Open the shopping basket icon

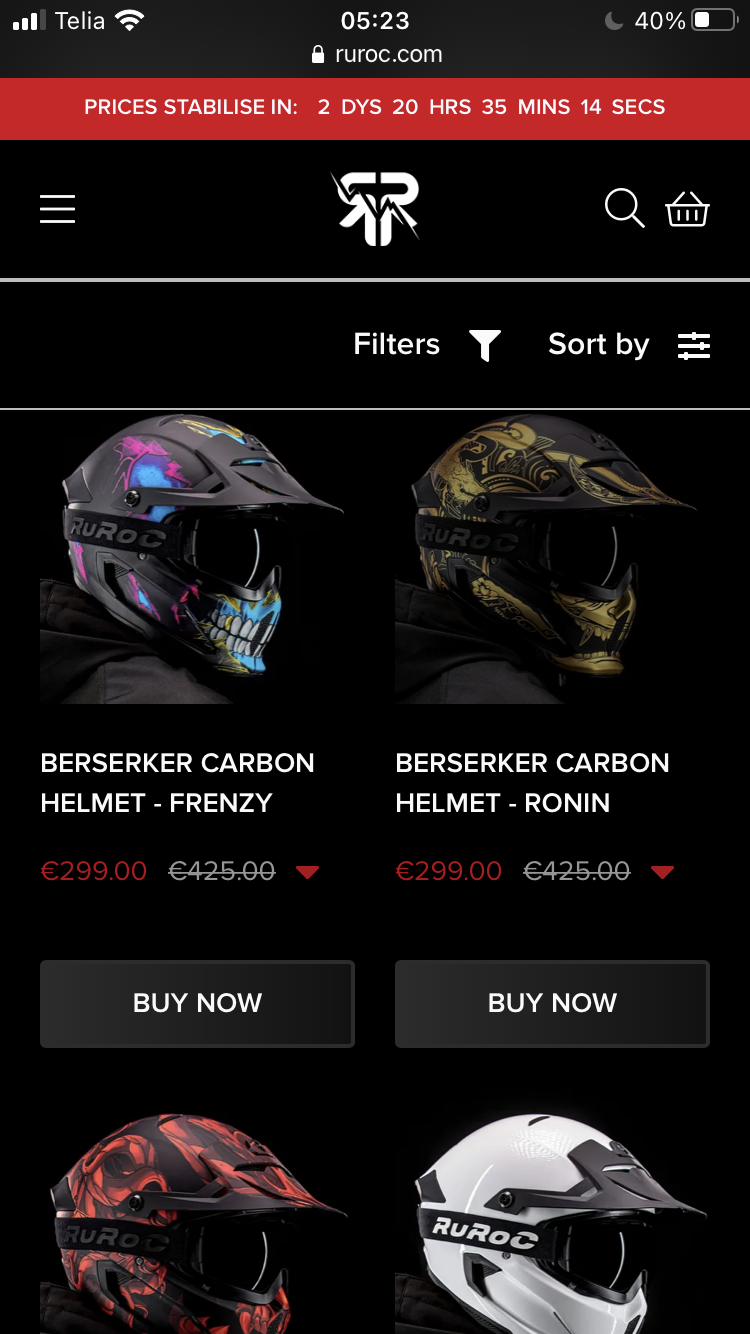coord(688,209)
